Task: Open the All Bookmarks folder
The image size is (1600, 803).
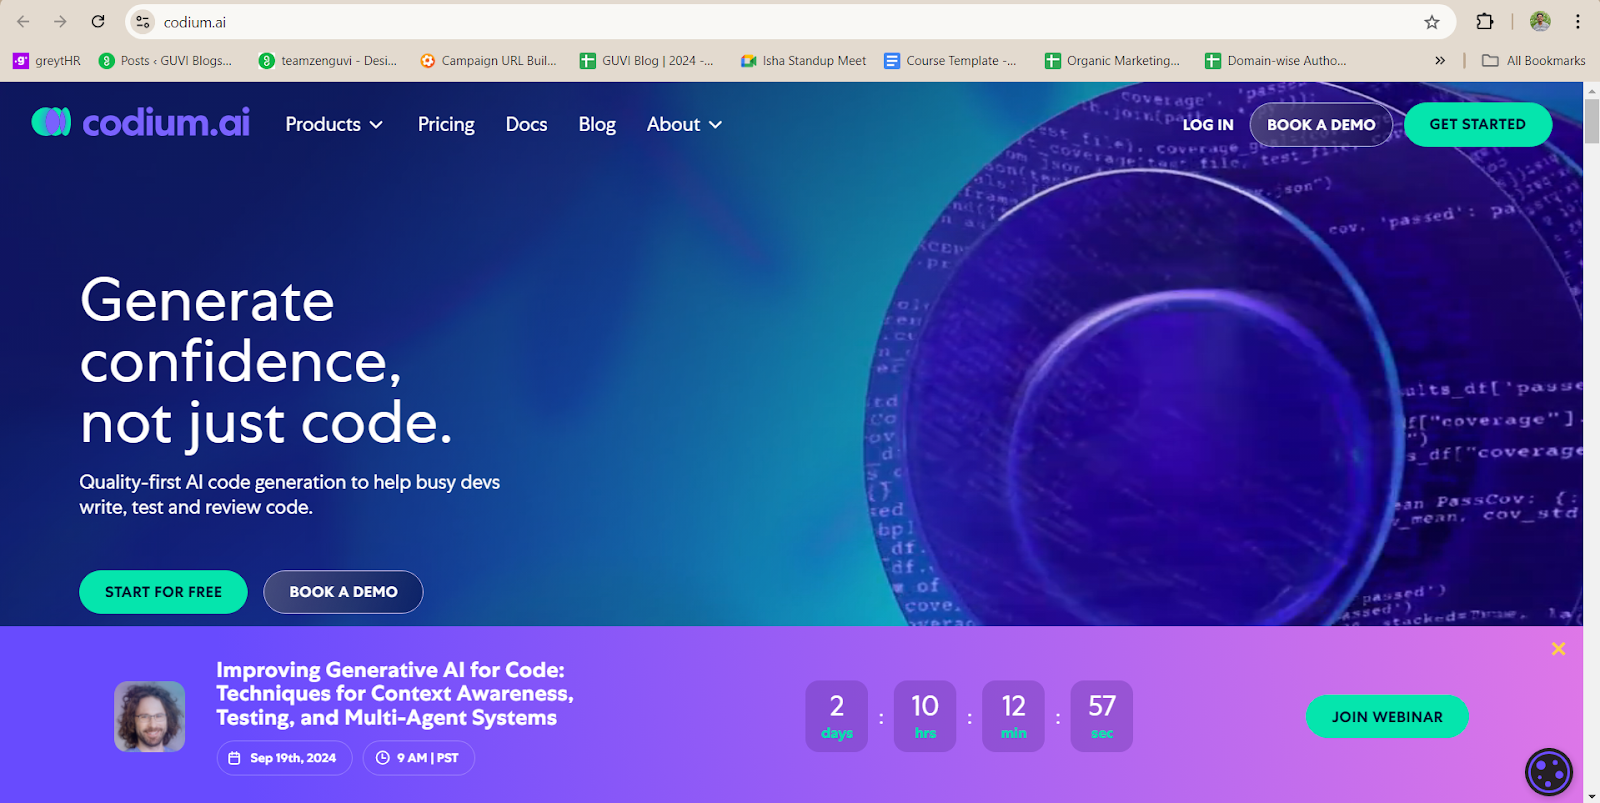Action: [1534, 61]
